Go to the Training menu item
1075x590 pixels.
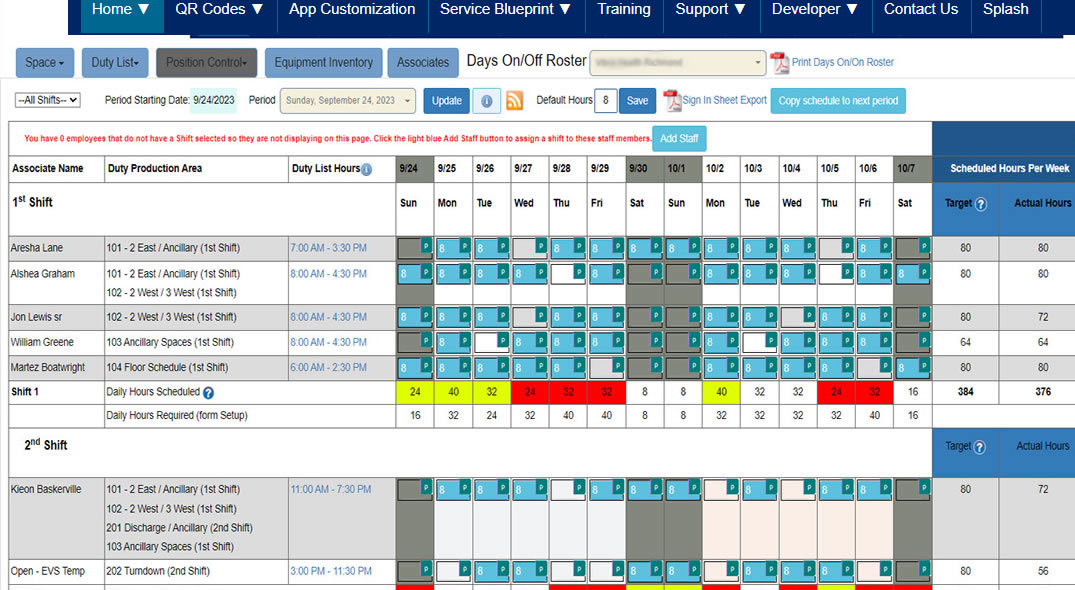(623, 10)
